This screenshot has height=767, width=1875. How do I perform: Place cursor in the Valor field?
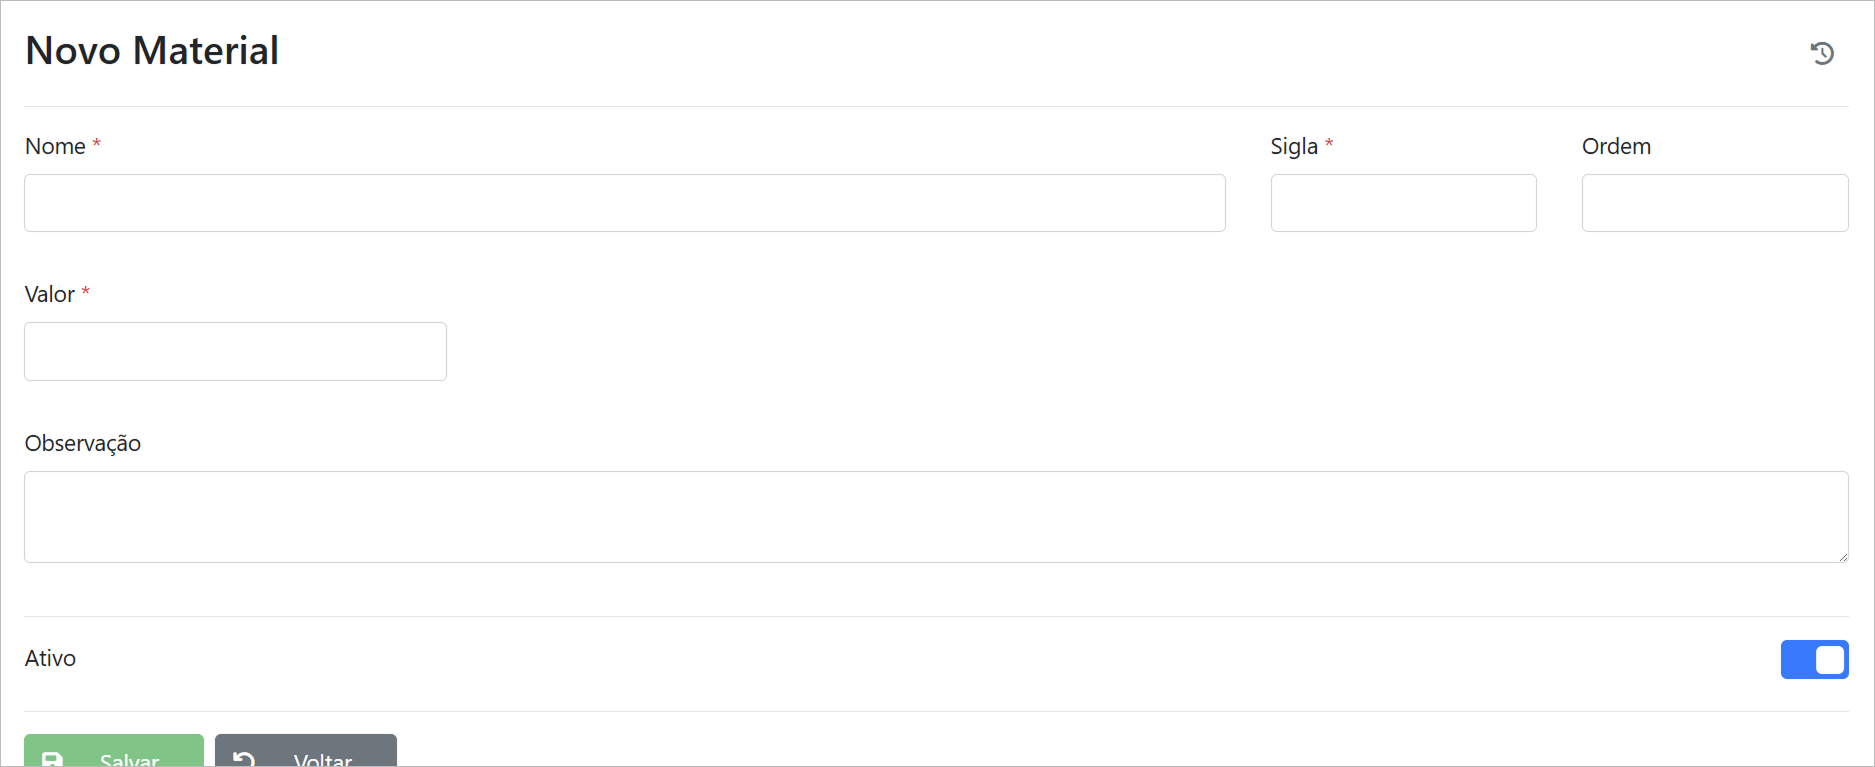coord(235,351)
